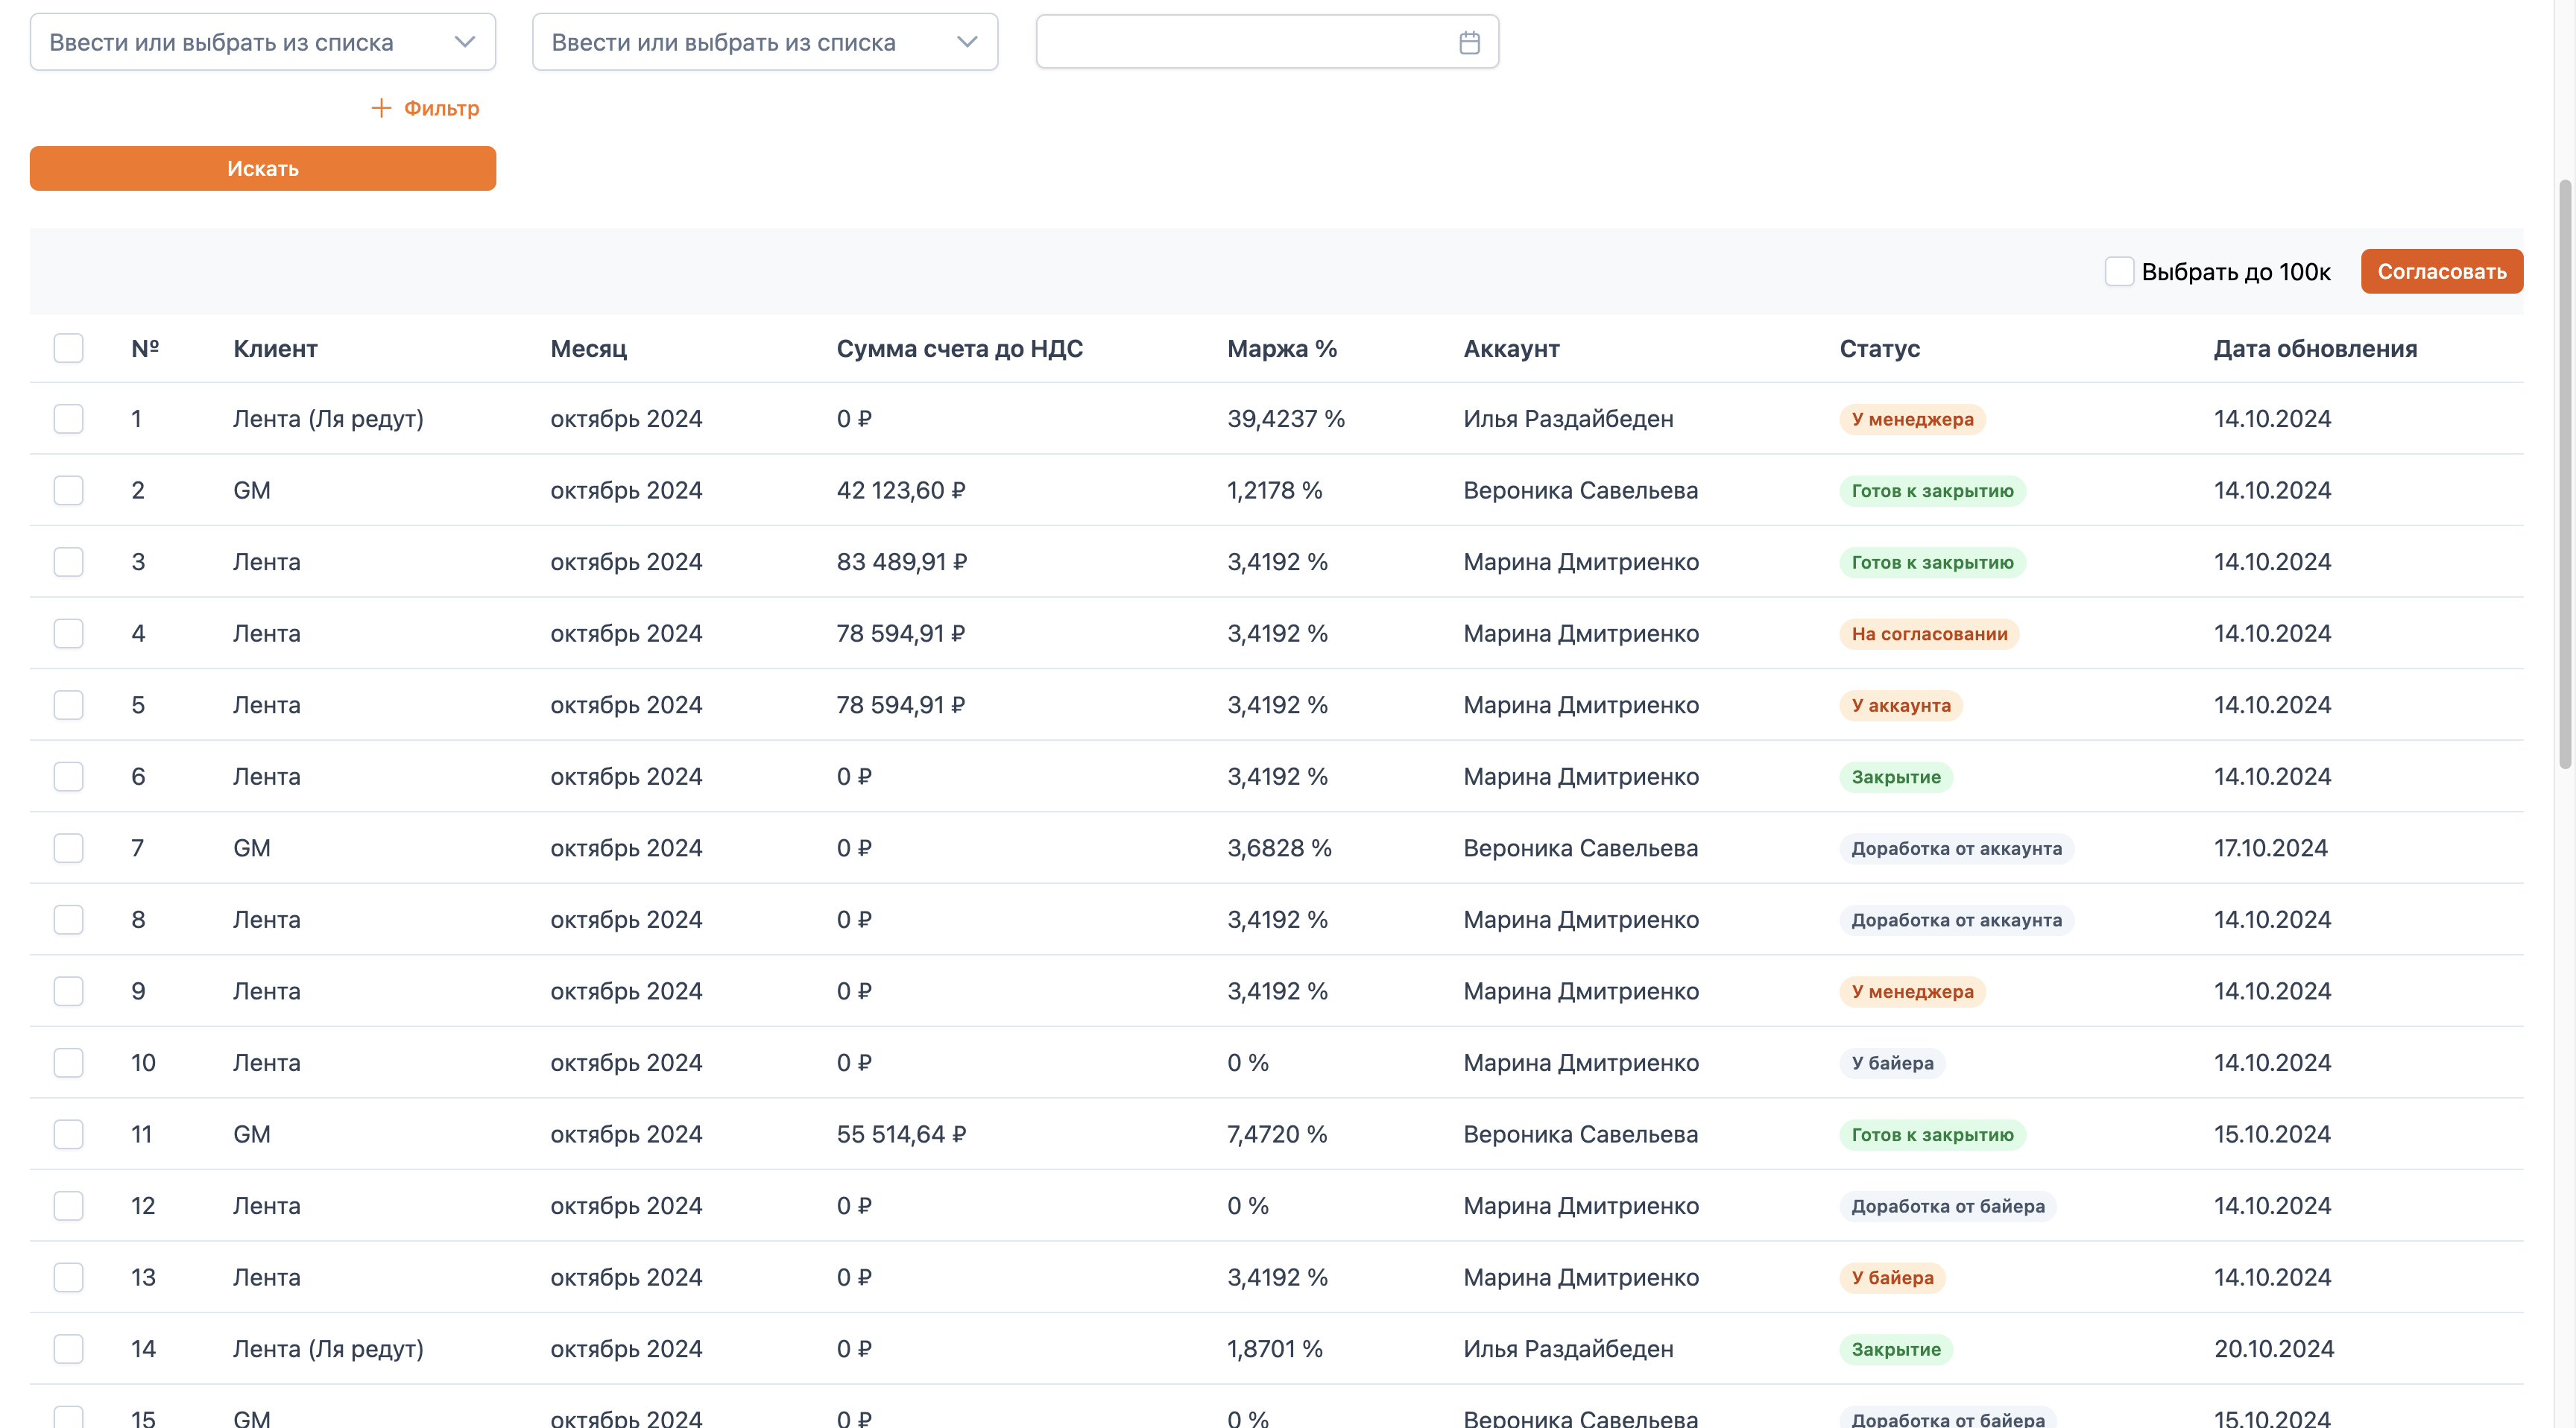The width and height of the screenshot is (2576, 1428).
Task: Sort by the 'Маржа %' column header
Action: [1281, 348]
